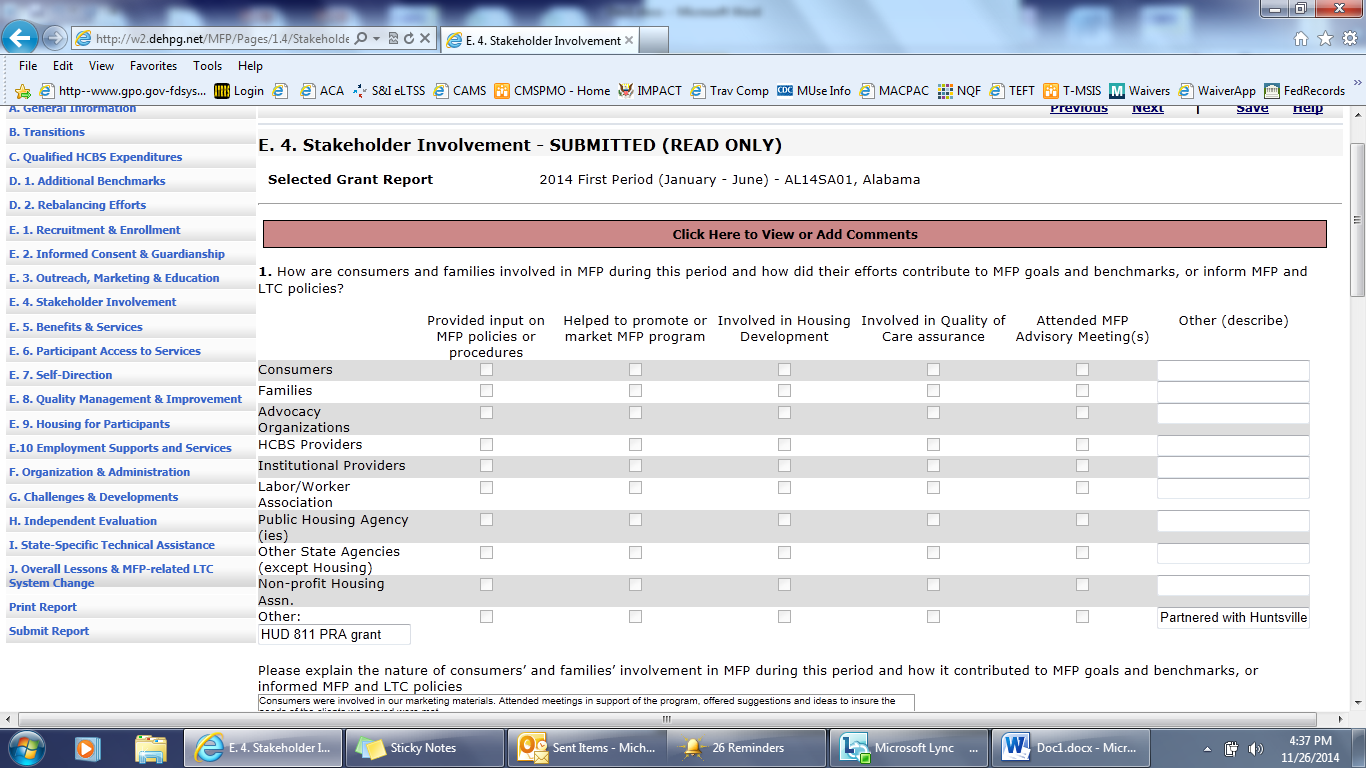Check HCBS Providers 'Quality of Care assurance' box
Image resolution: width=1366 pixels, height=768 pixels.
tap(933, 445)
